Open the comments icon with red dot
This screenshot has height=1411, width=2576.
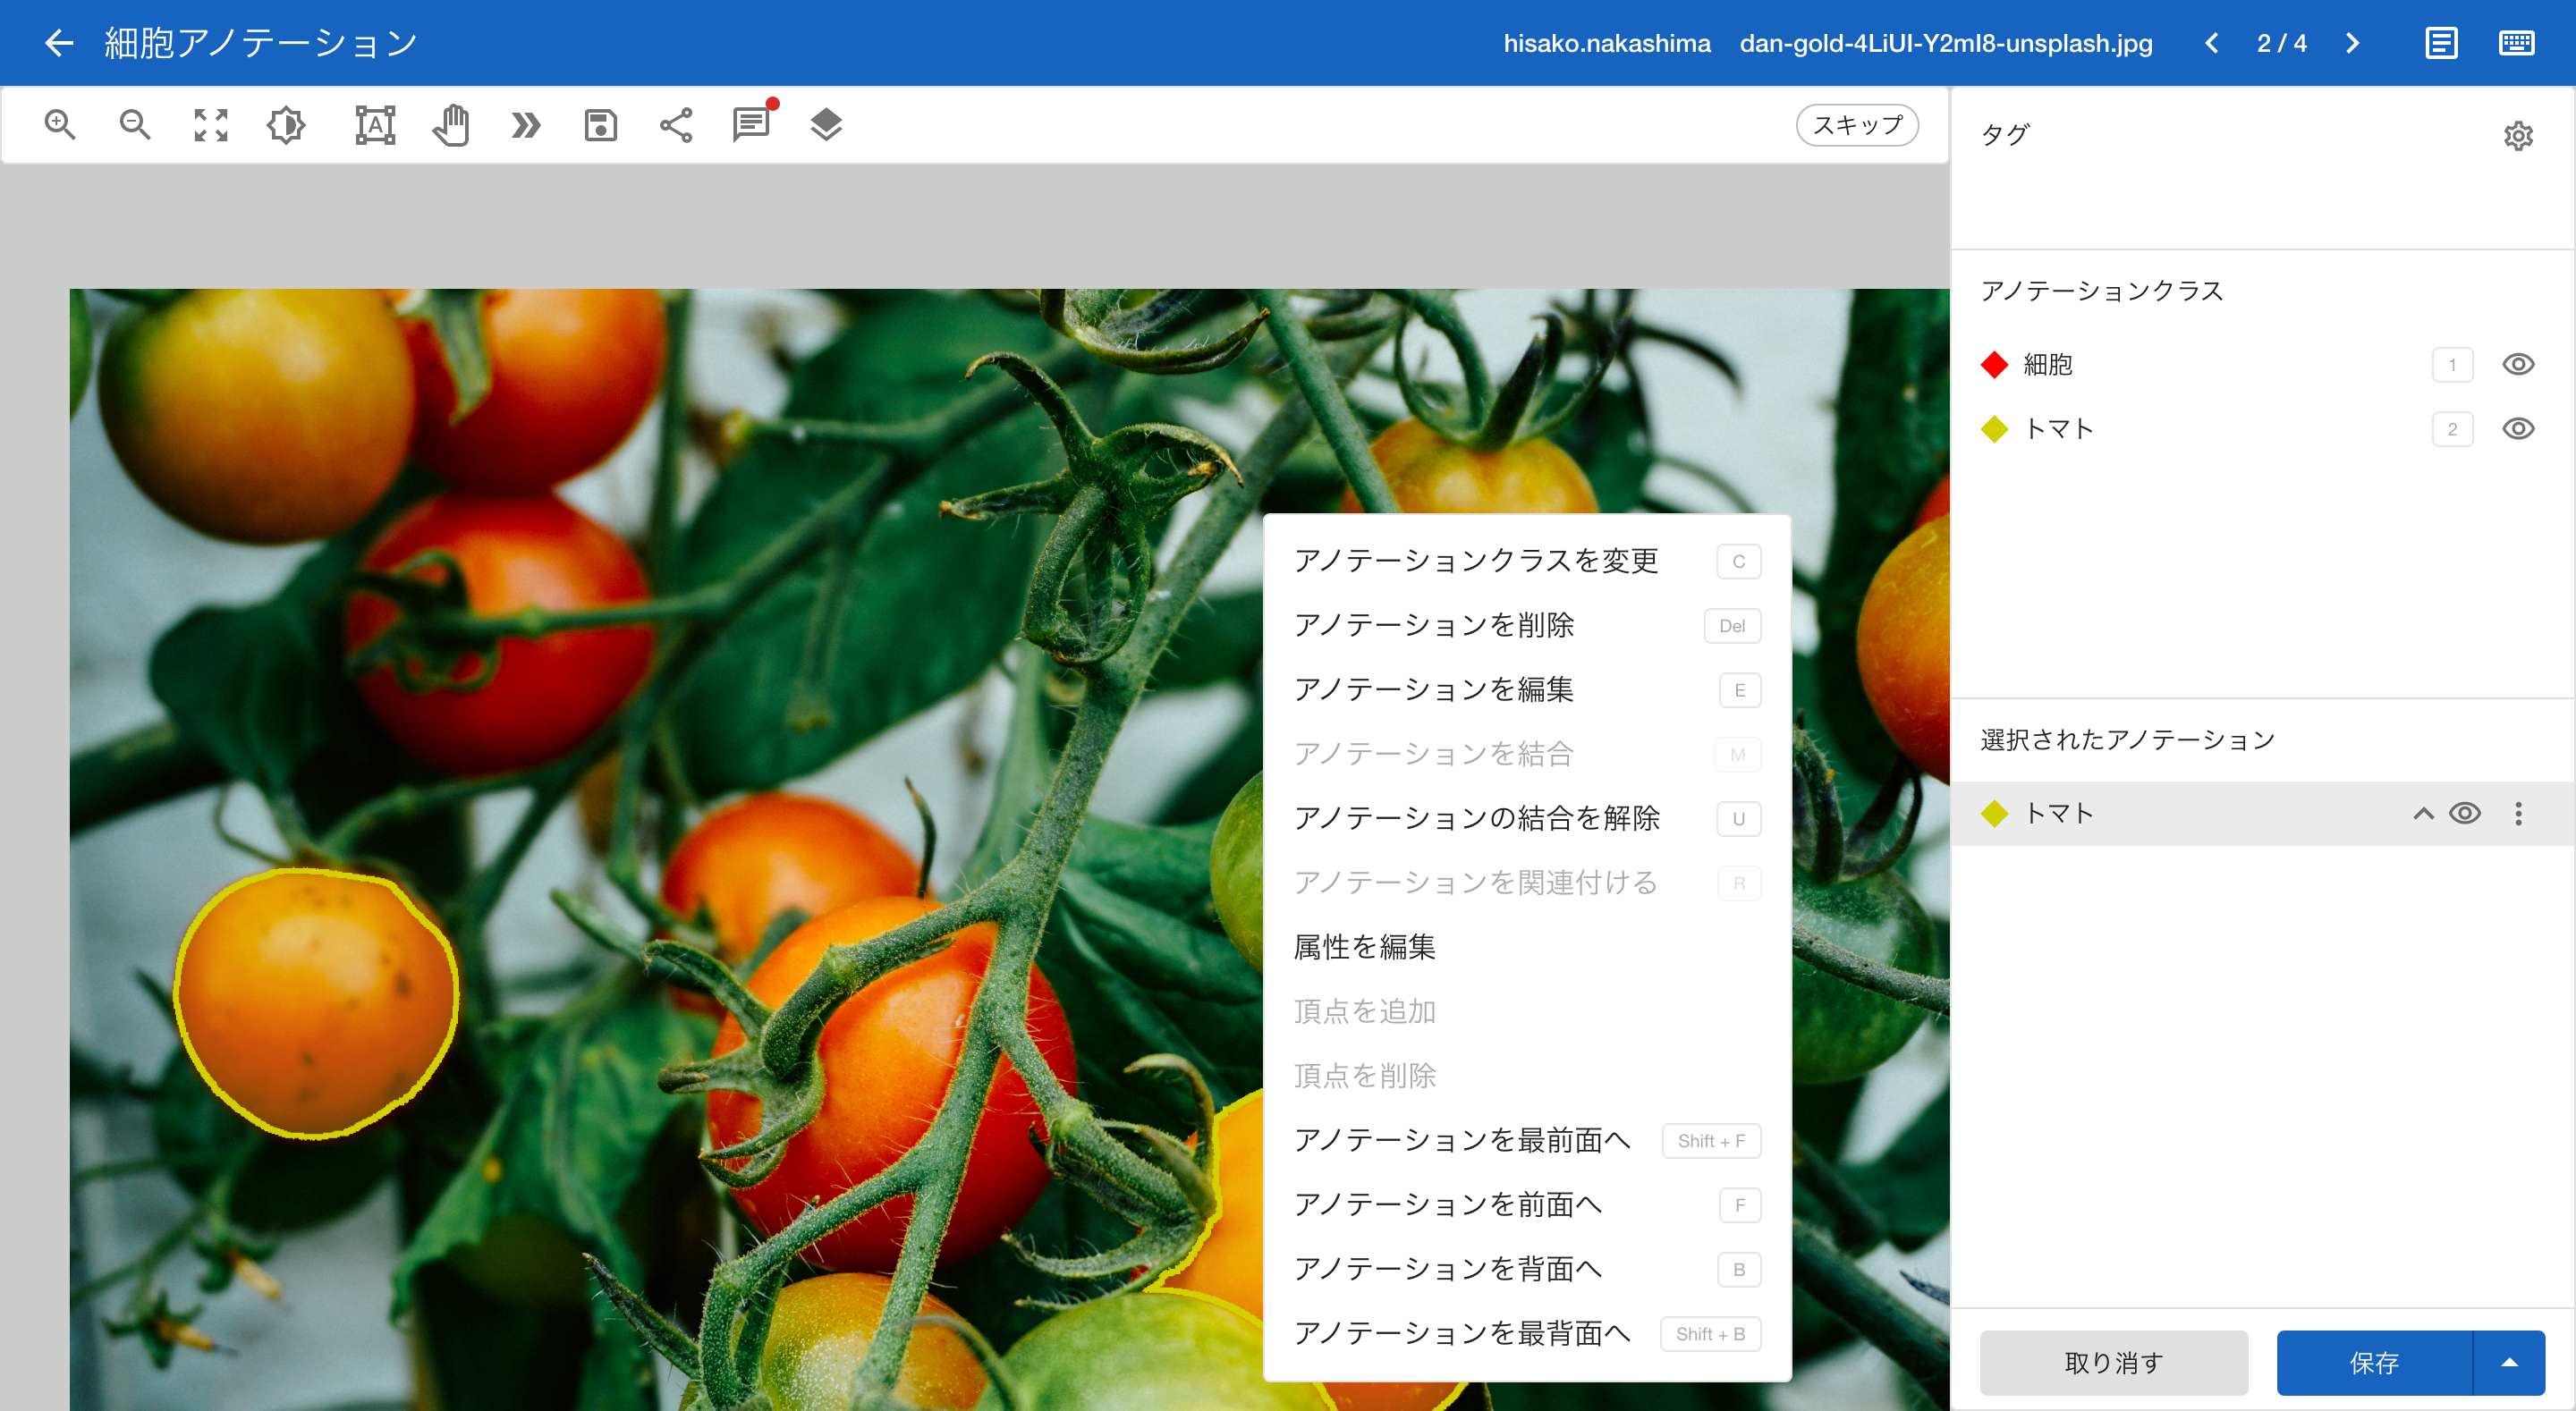pyautogui.click(x=751, y=125)
